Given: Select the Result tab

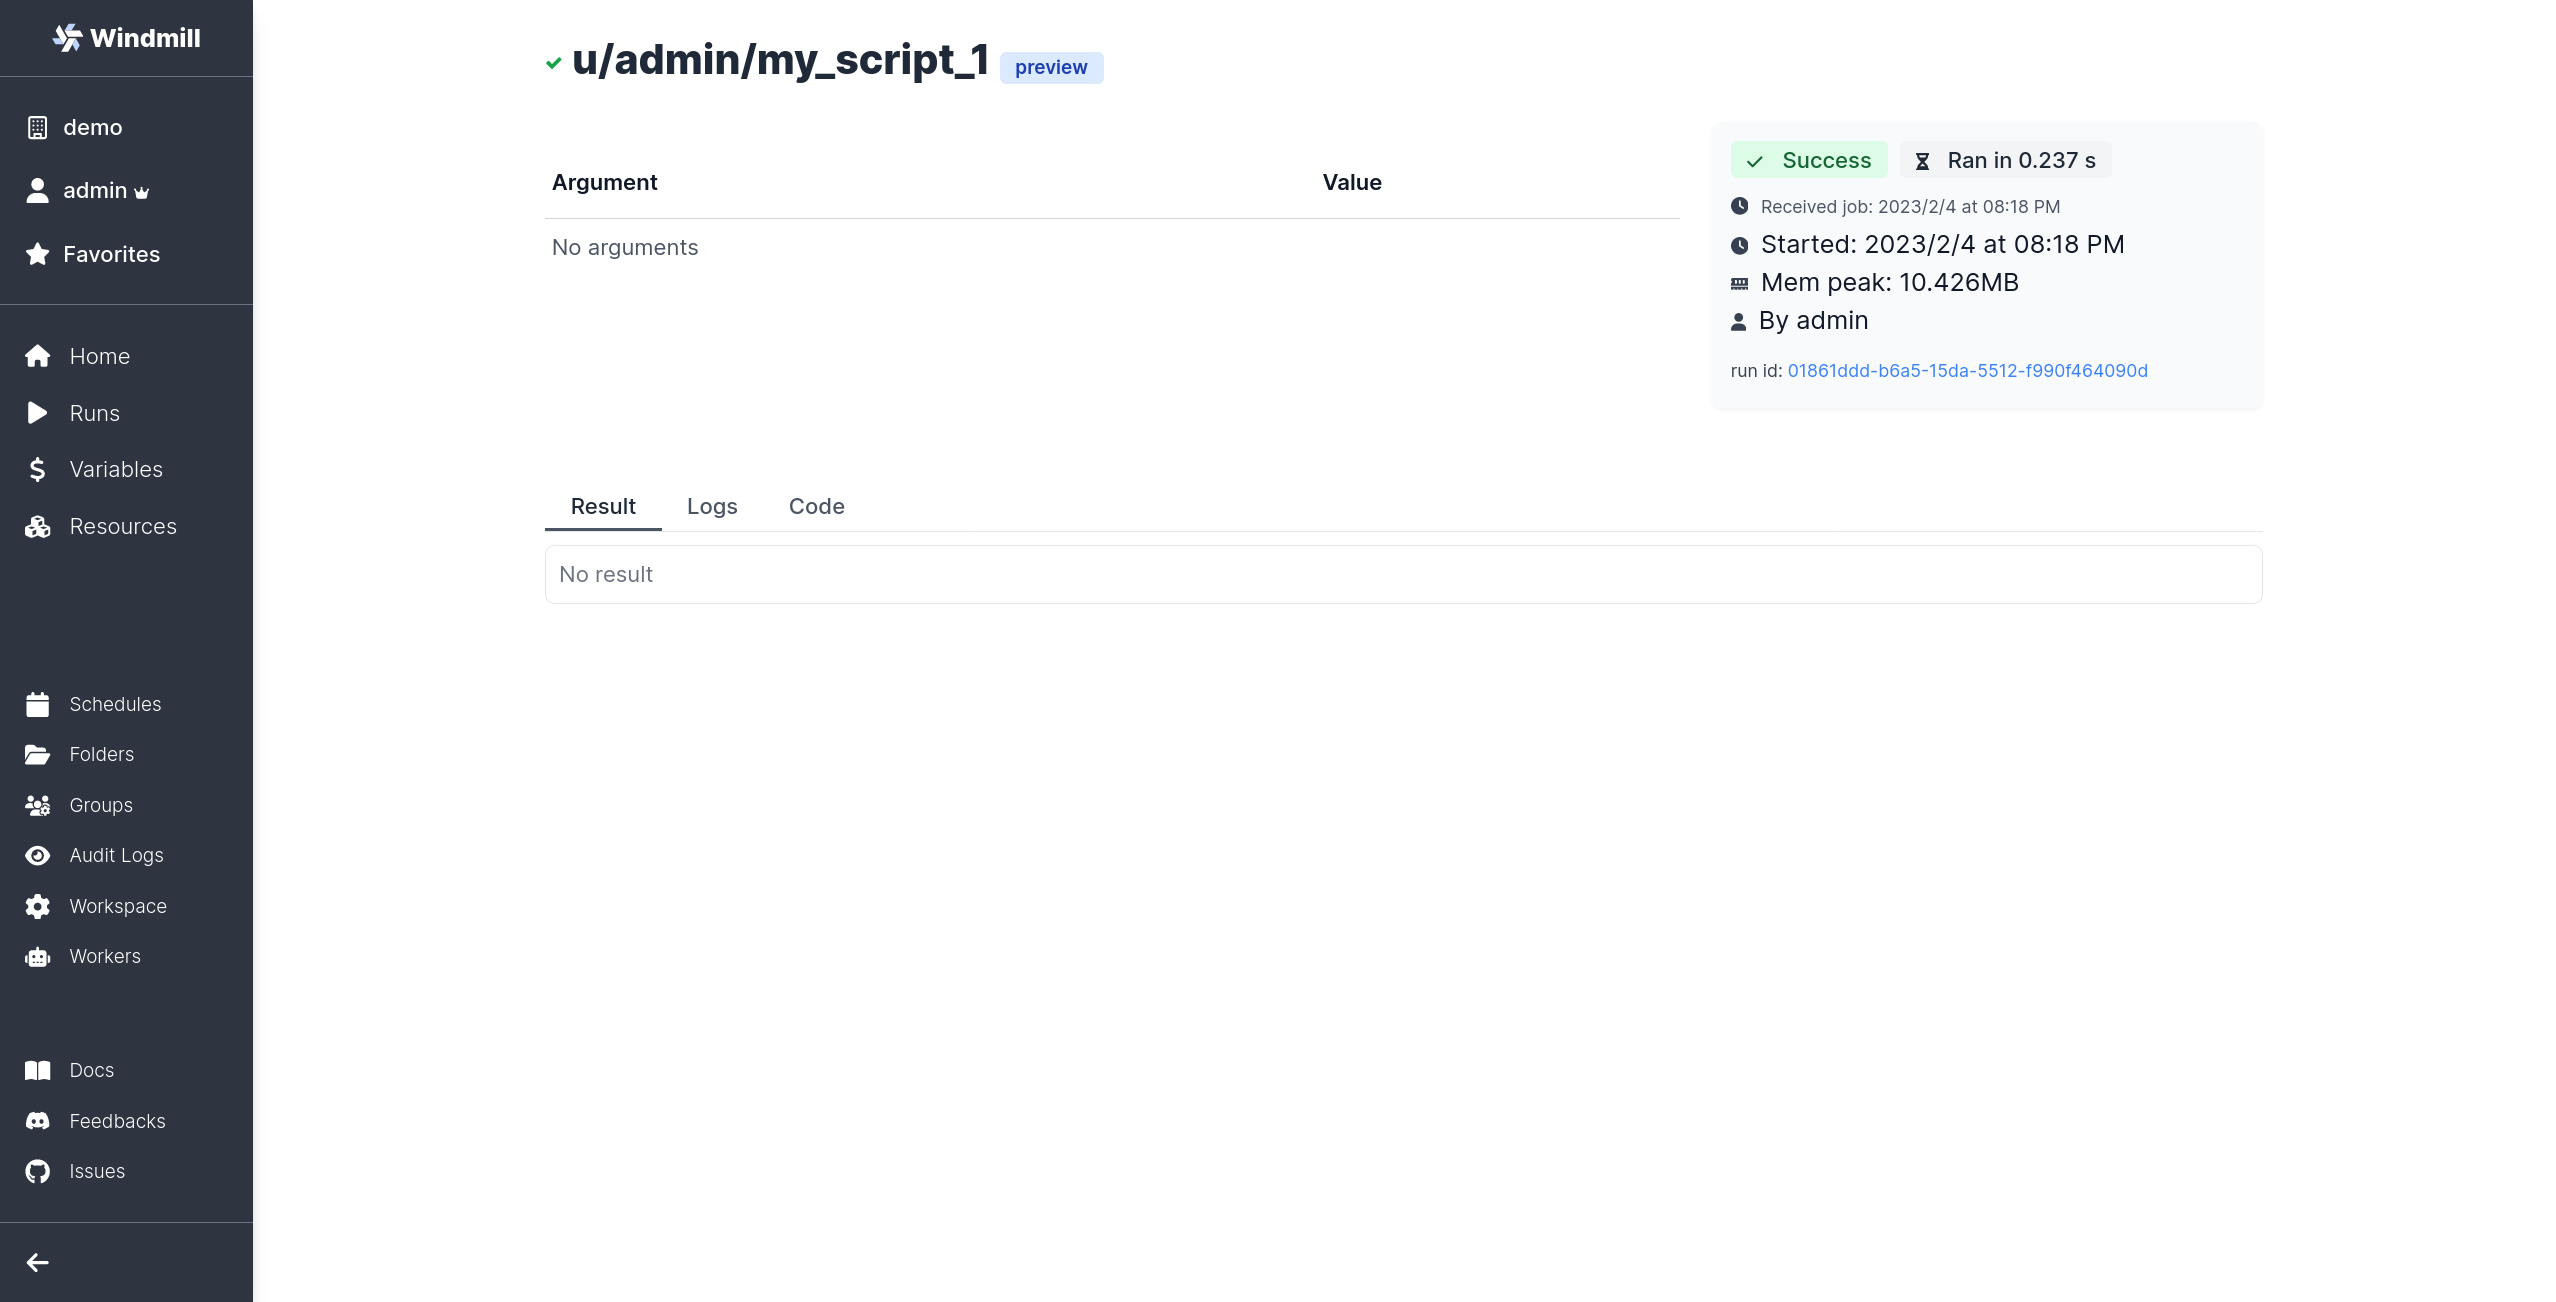Looking at the screenshot, I should [603, 506].
